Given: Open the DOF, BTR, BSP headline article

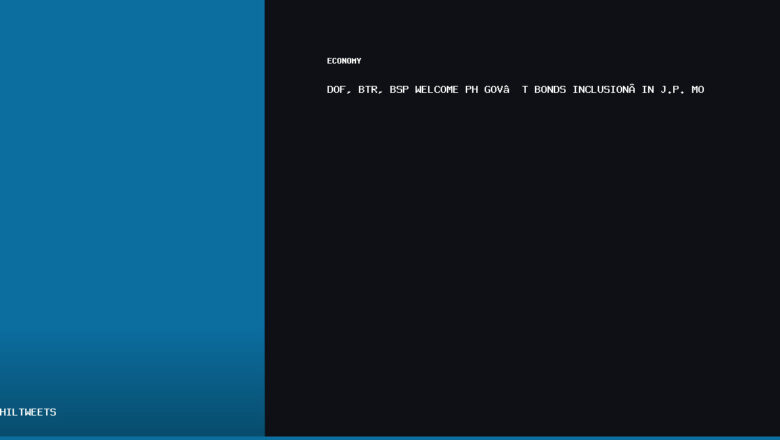Looking at the screenshot, I should coord(515,90).
